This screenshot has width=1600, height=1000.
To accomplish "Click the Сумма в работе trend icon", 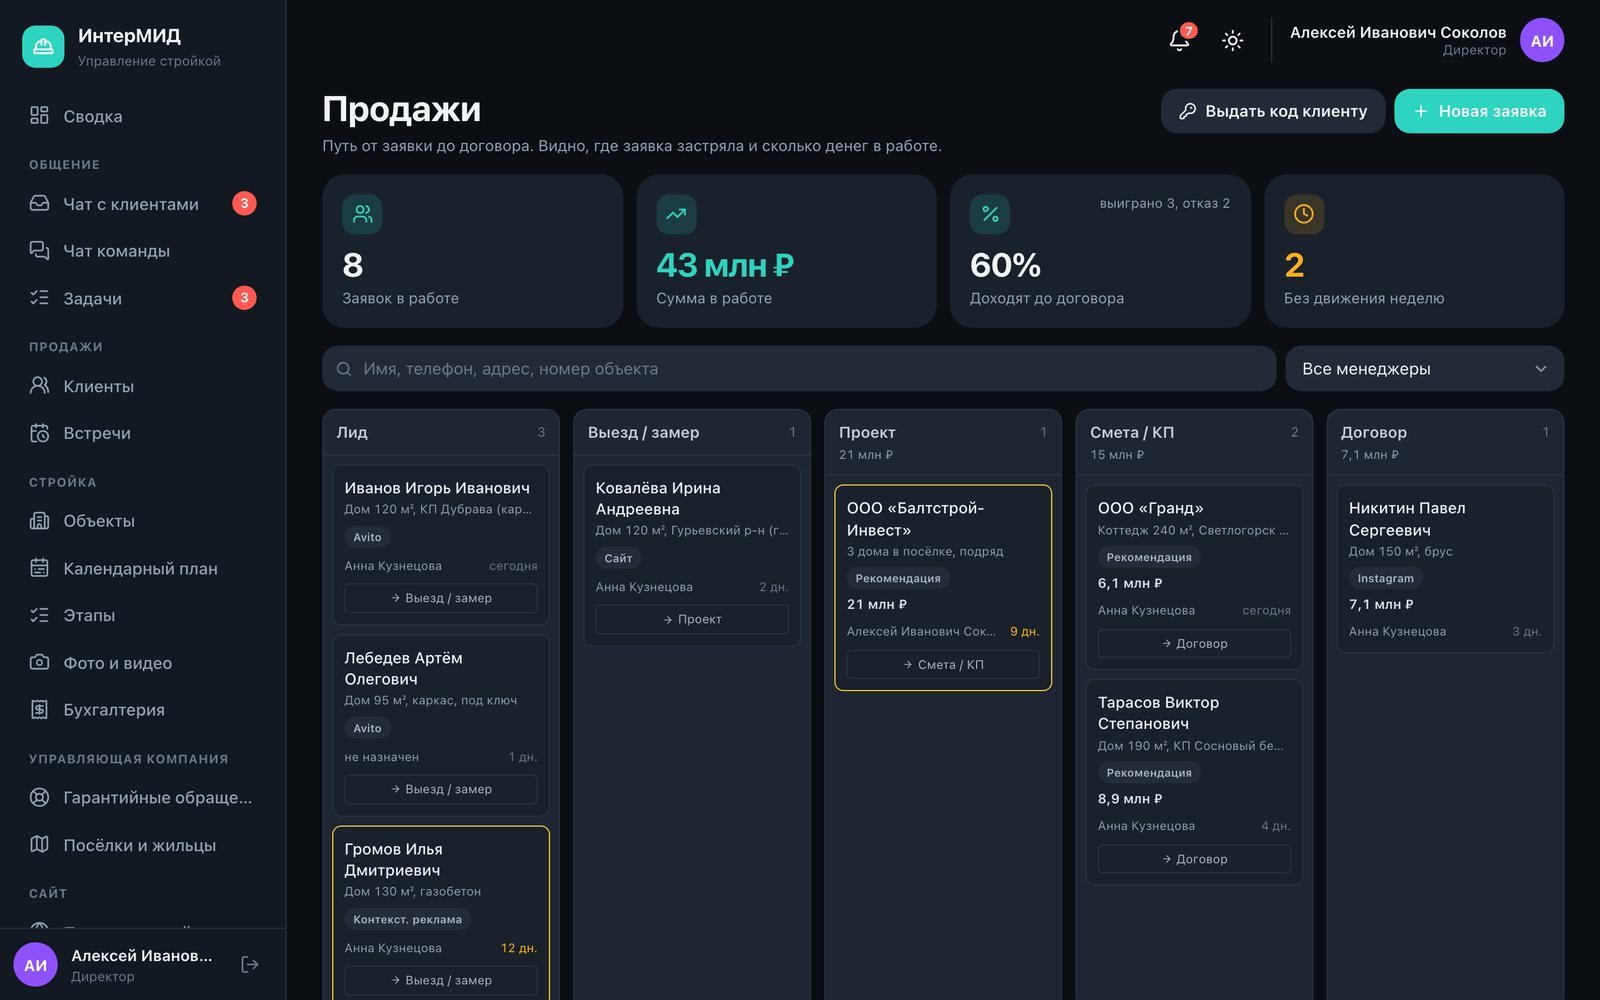I will point(676,214).
